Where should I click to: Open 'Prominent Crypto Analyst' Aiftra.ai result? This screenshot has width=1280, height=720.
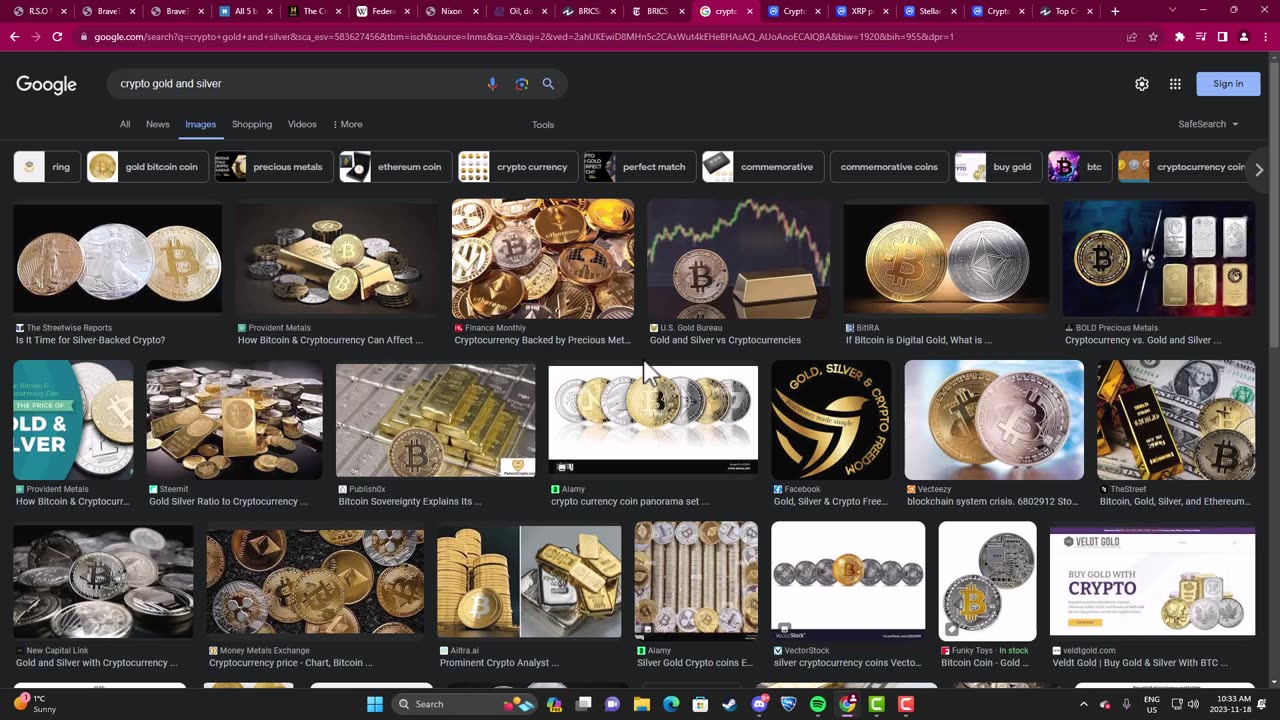[x=498, y=663]
